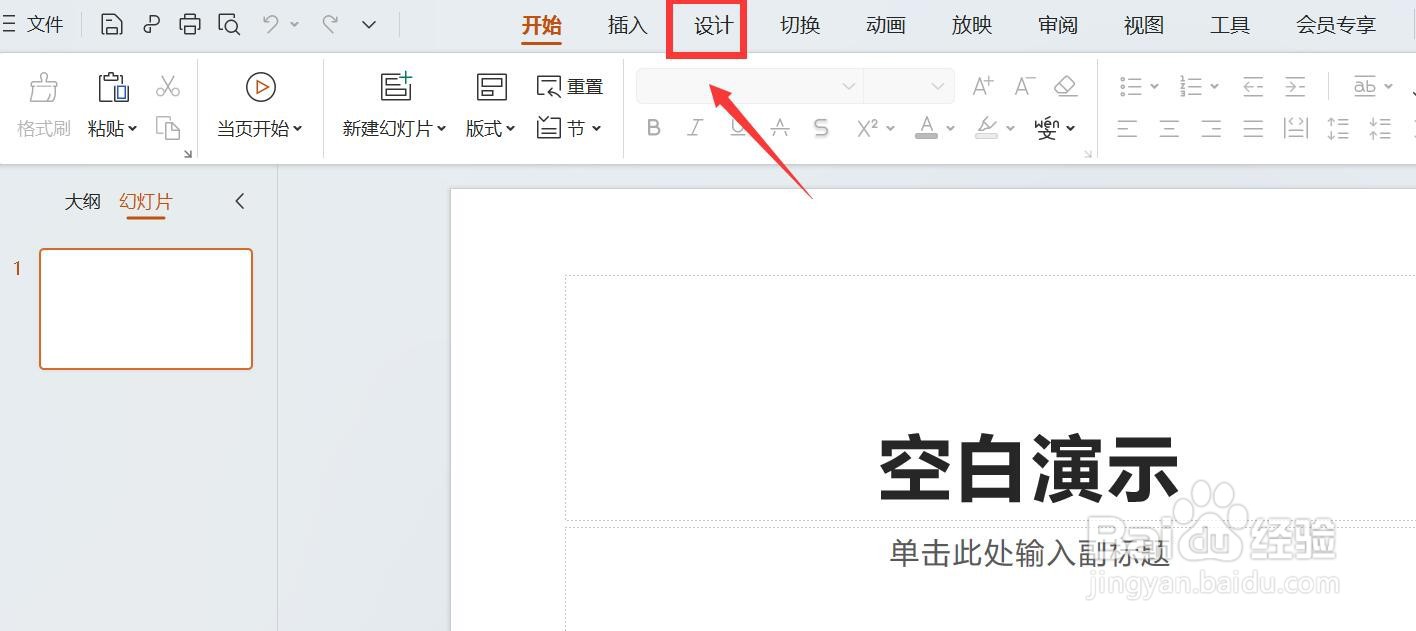
Task: Open the customize quick access toolbar chevron
Action: (x=369, y=25)
